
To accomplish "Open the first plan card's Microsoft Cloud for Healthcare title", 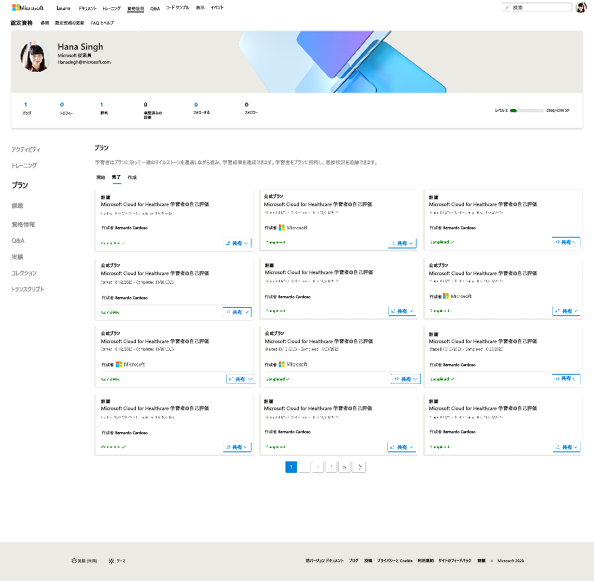I will point(155,204).
